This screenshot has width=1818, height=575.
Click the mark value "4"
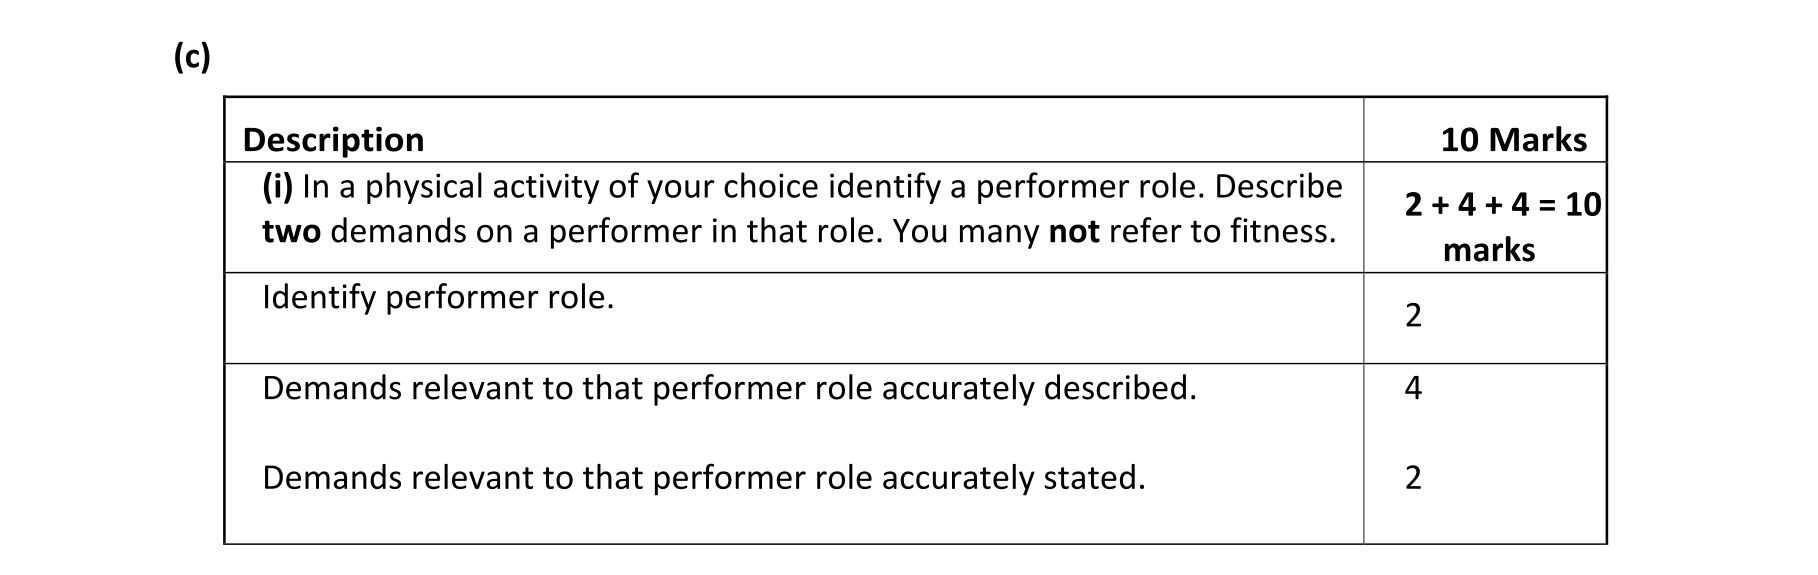tap(1413, 388)
